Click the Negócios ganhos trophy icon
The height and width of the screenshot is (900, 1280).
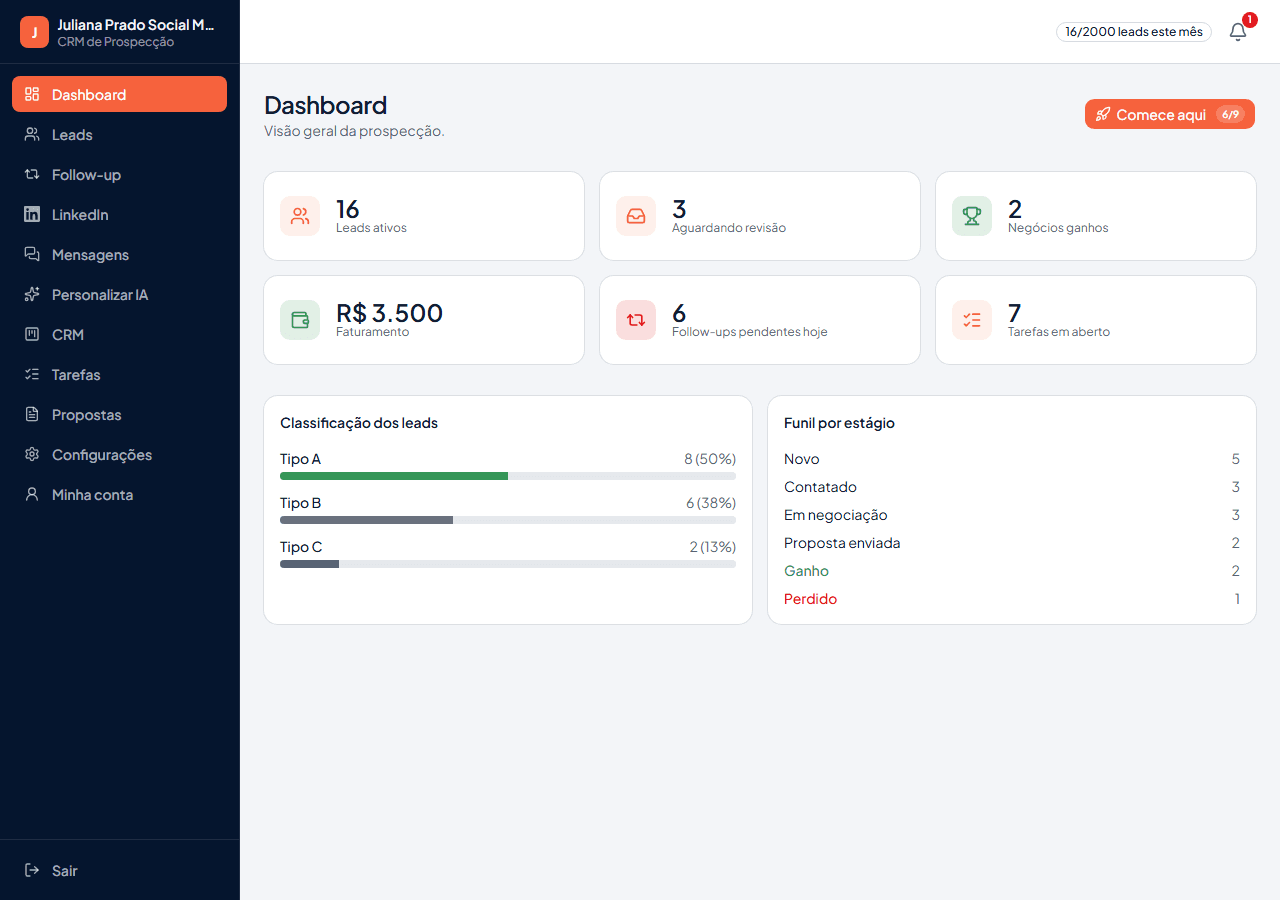[x=972, y=216]
